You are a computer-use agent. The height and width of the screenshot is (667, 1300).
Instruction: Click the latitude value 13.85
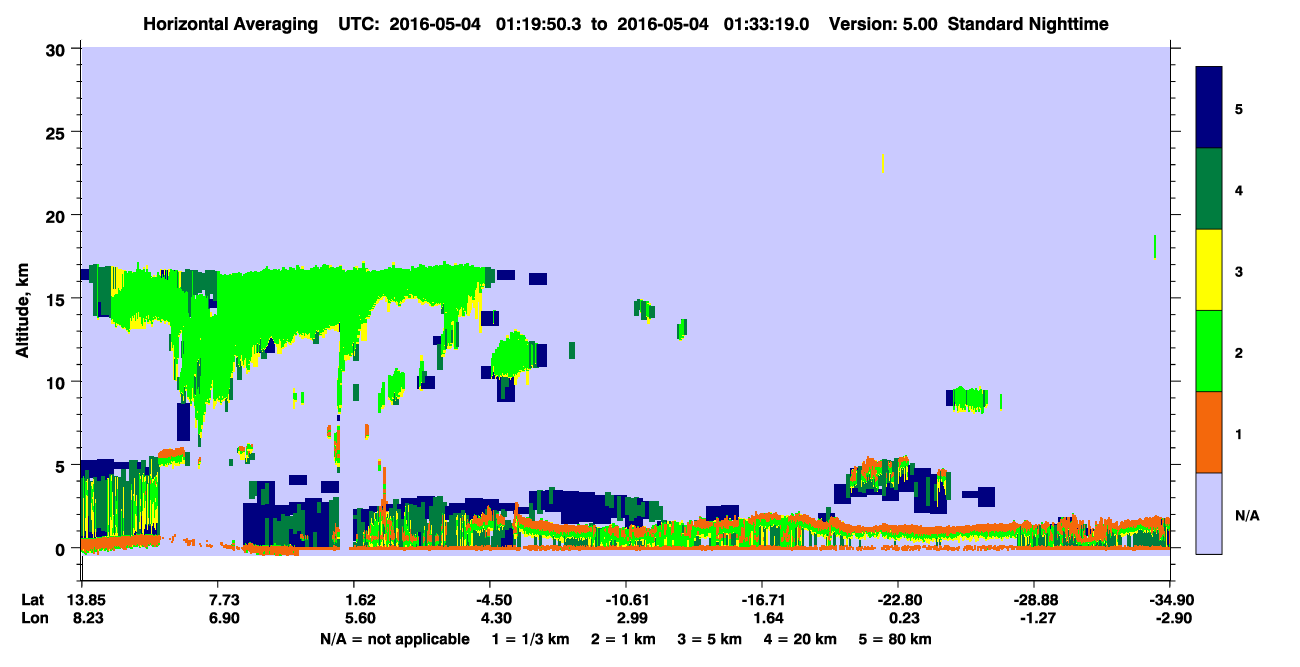click(x=88, y=600)
